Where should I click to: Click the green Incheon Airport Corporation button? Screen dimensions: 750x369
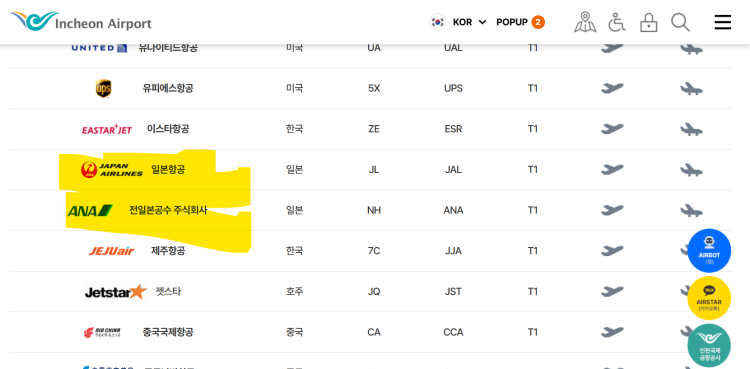pyautogui.click(x=709, y=346)
